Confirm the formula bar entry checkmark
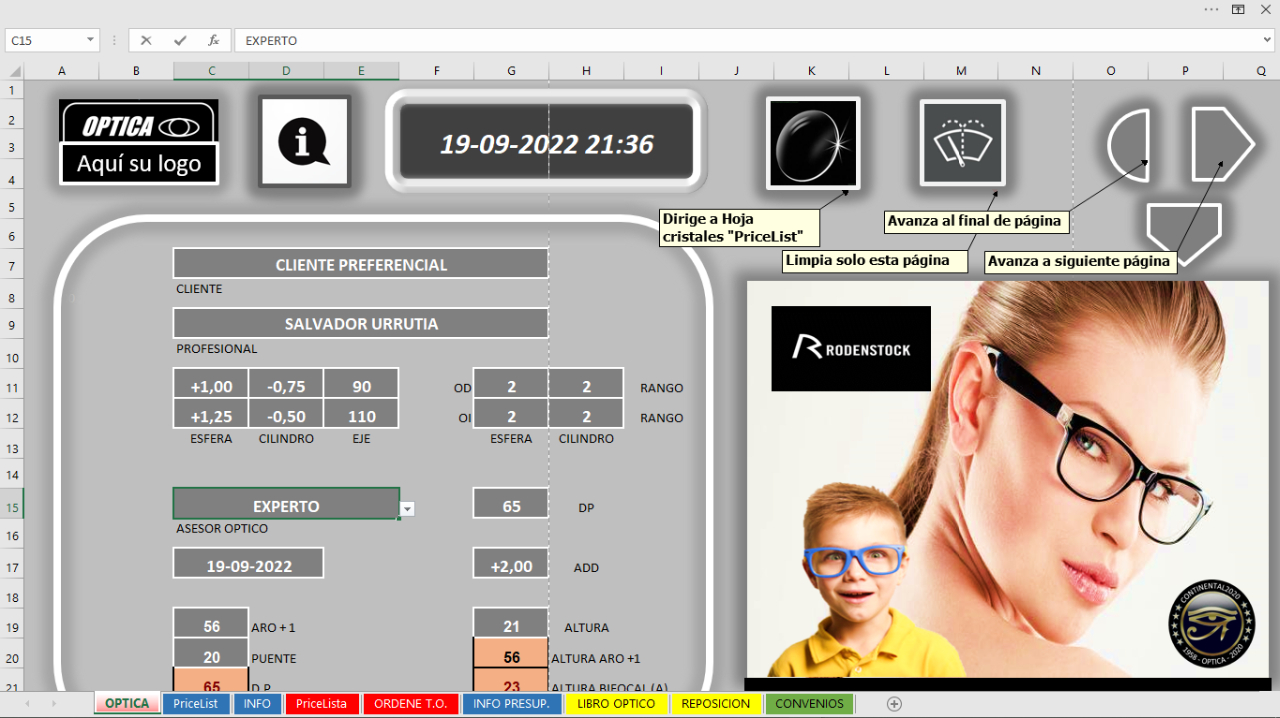 [180, 41]
